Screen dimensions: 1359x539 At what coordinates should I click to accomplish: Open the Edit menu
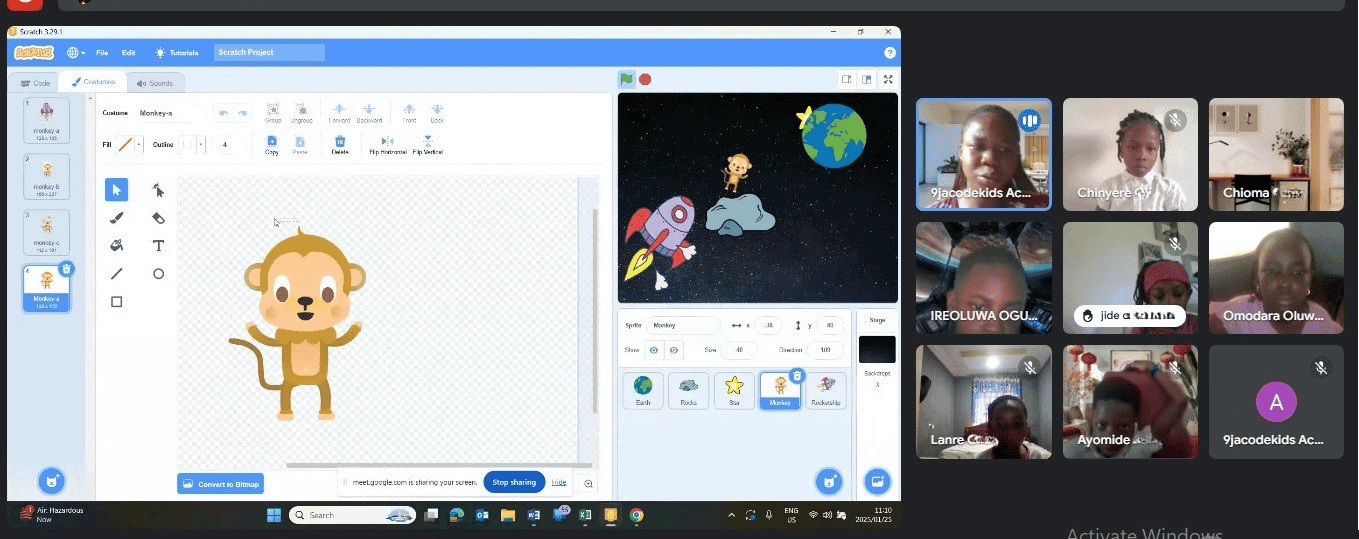click(x=129, y=52)
